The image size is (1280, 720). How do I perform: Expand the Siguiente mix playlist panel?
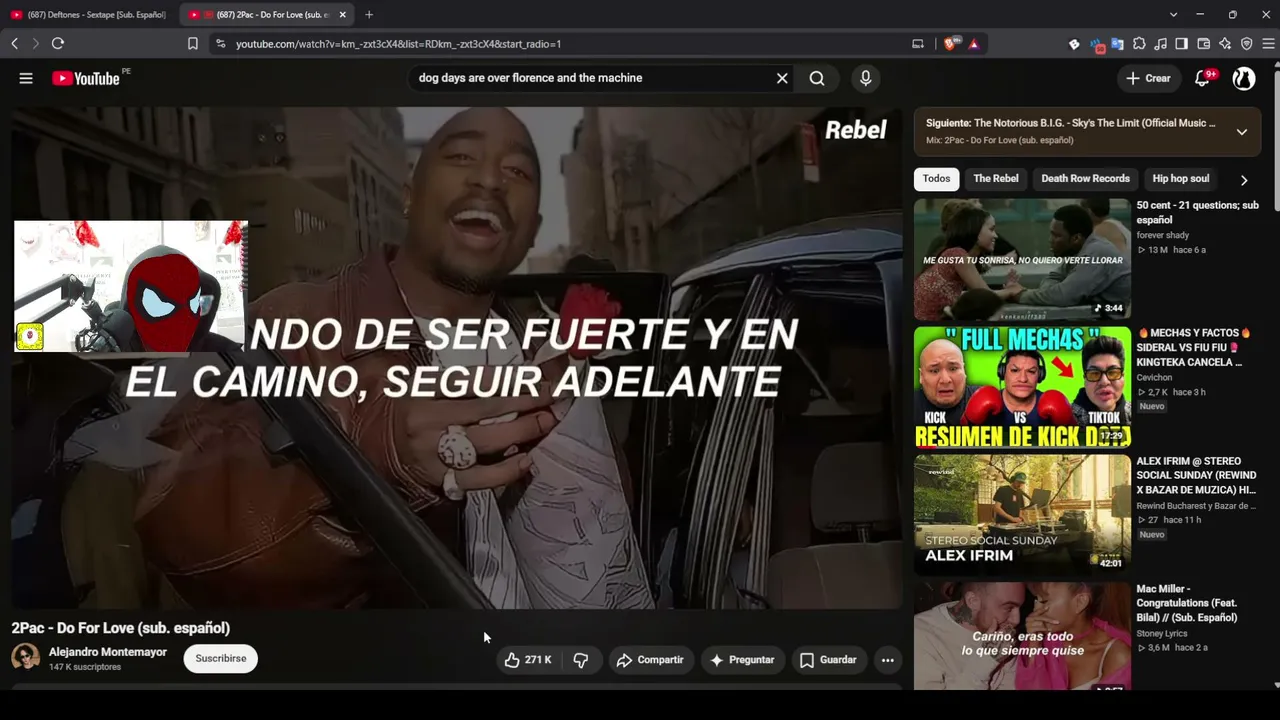(x=1241, y=131)
